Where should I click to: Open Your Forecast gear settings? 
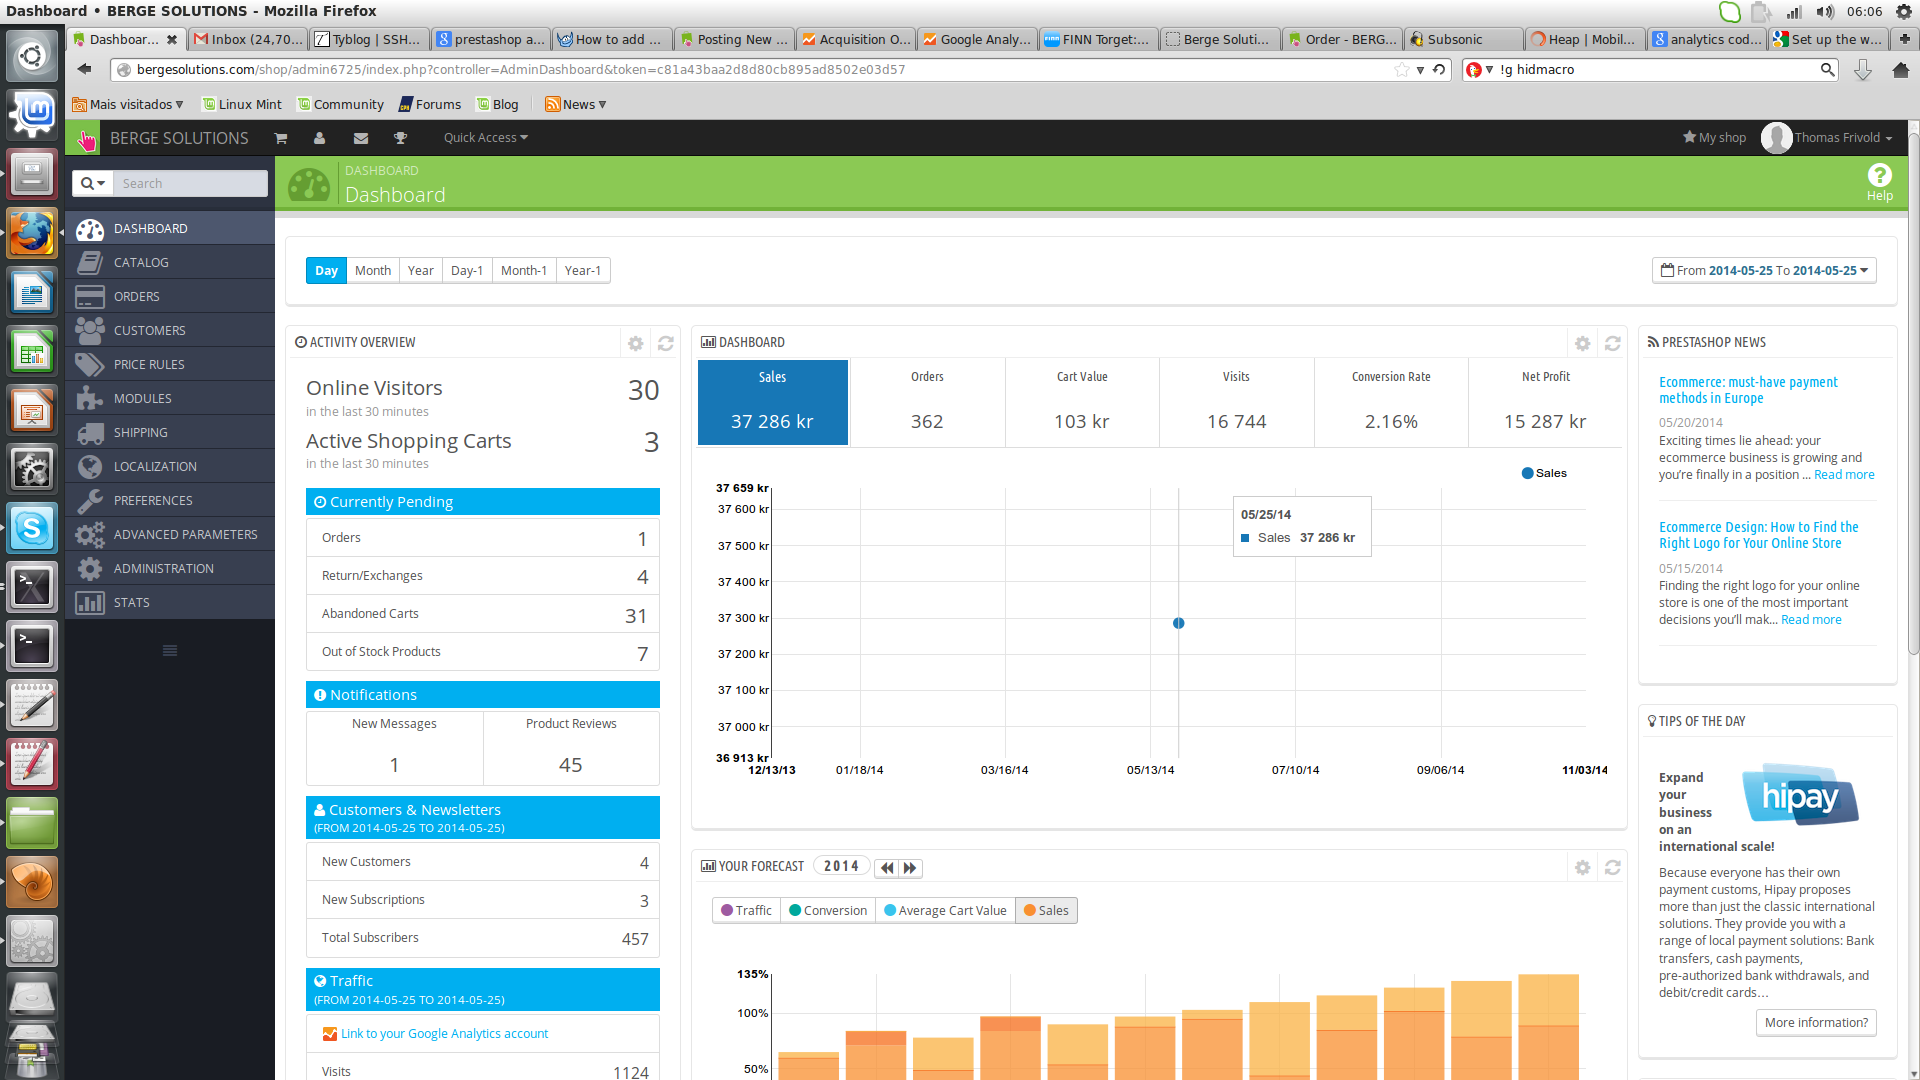click(x=1582, y=867)
